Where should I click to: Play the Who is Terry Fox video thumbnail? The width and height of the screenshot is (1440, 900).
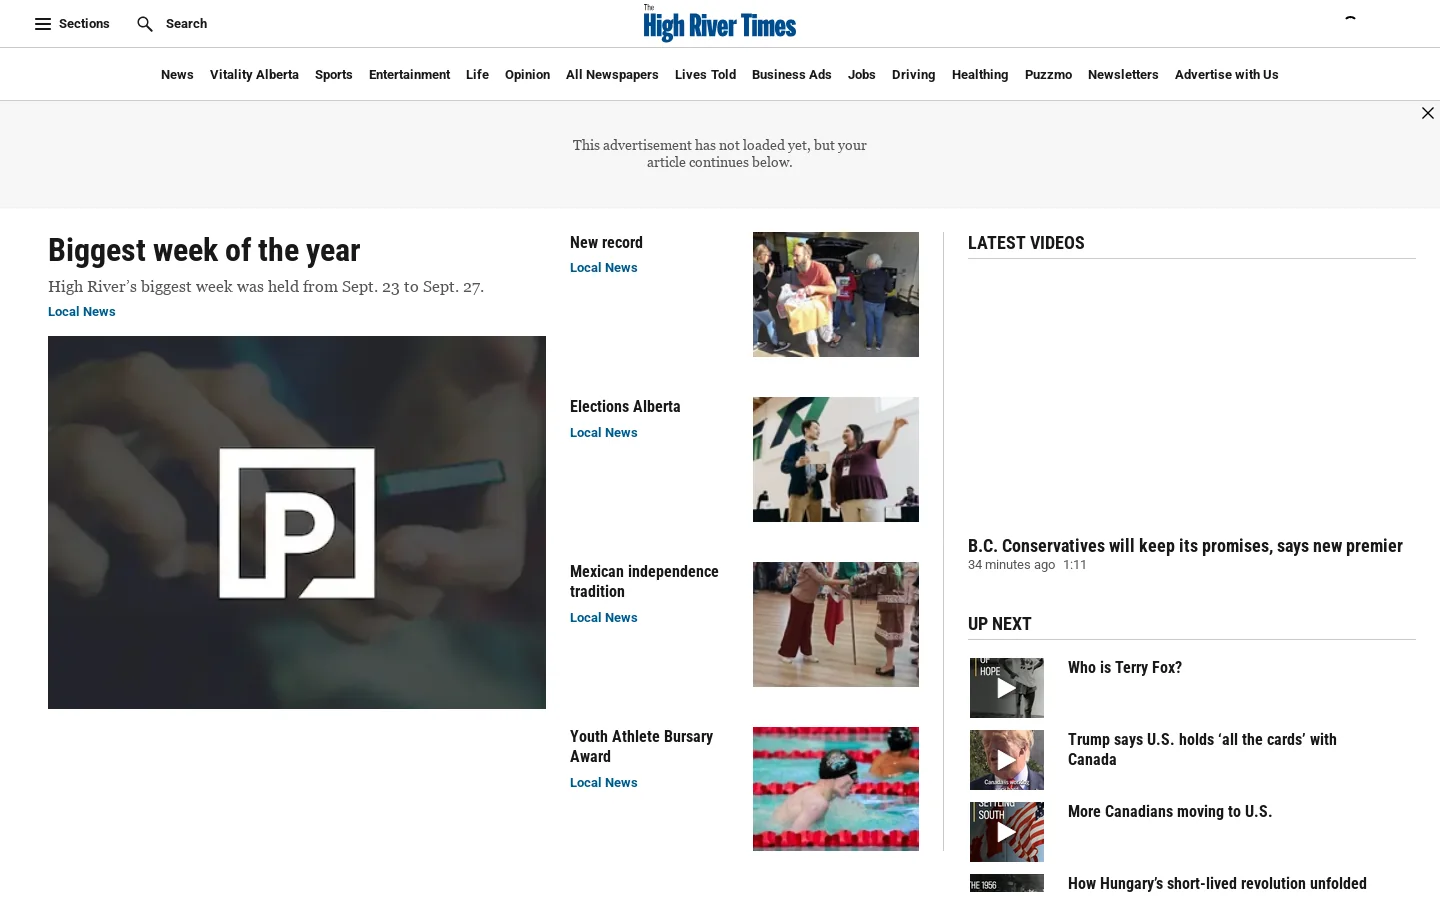(1007, 688)
